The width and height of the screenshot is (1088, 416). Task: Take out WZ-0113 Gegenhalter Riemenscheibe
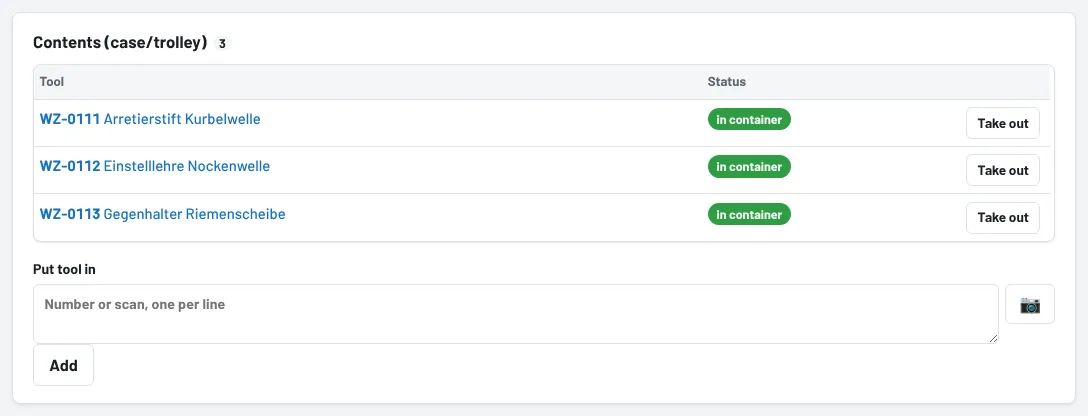click(1003, 218)
